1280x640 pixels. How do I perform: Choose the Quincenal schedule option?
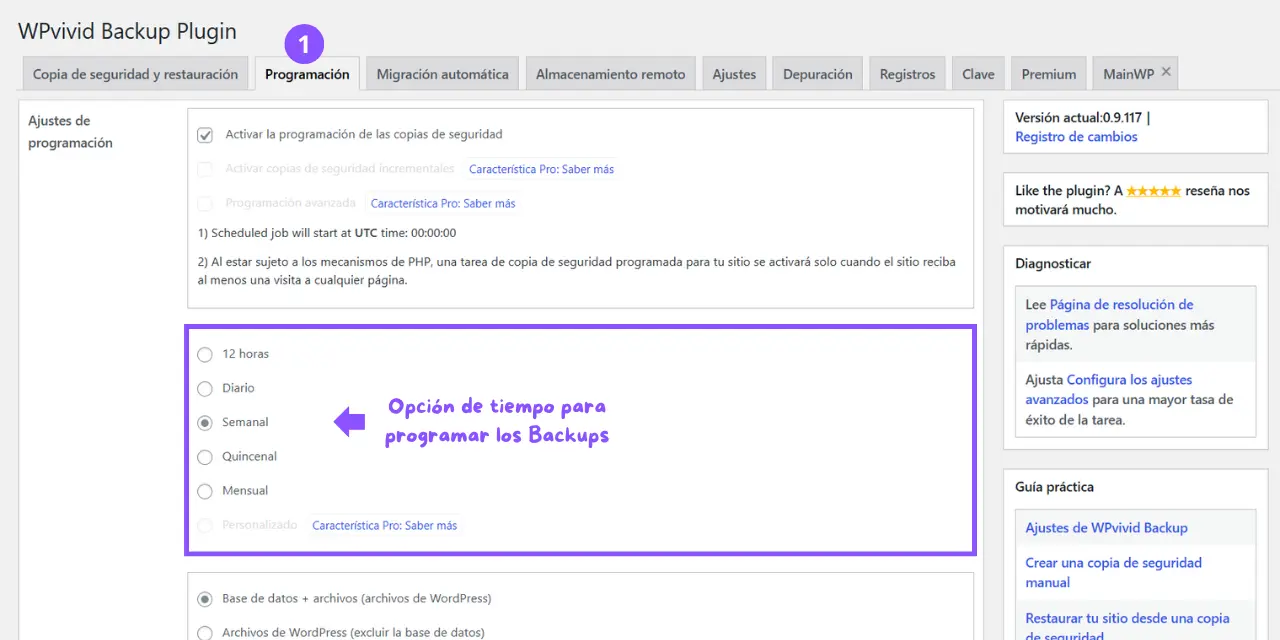click(x=205, y=457)
